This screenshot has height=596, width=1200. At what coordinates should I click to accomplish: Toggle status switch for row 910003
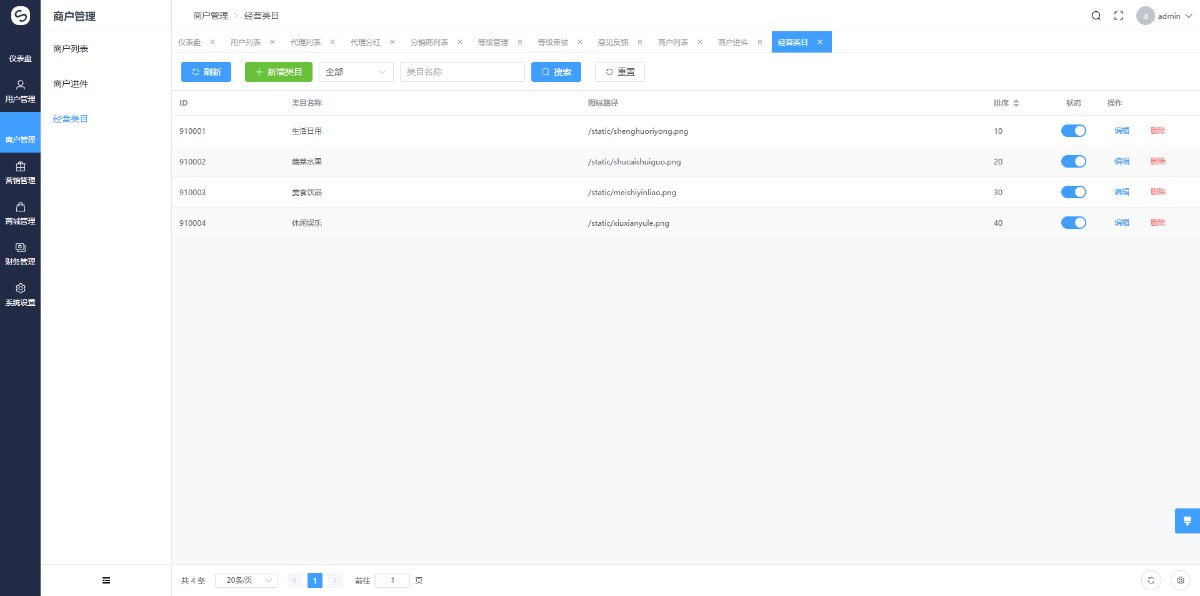pyautogui.click(x=1073, y=192)
